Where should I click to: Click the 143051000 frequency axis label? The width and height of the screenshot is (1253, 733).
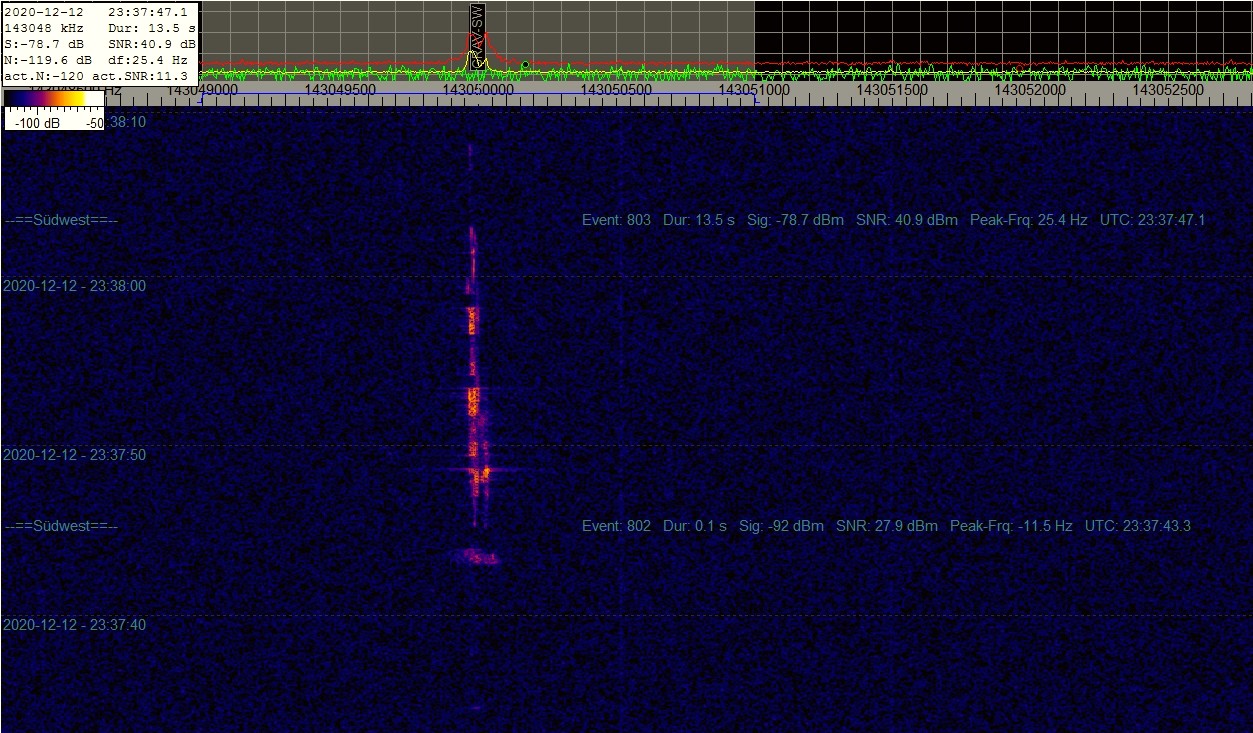[x=755, y=90]
